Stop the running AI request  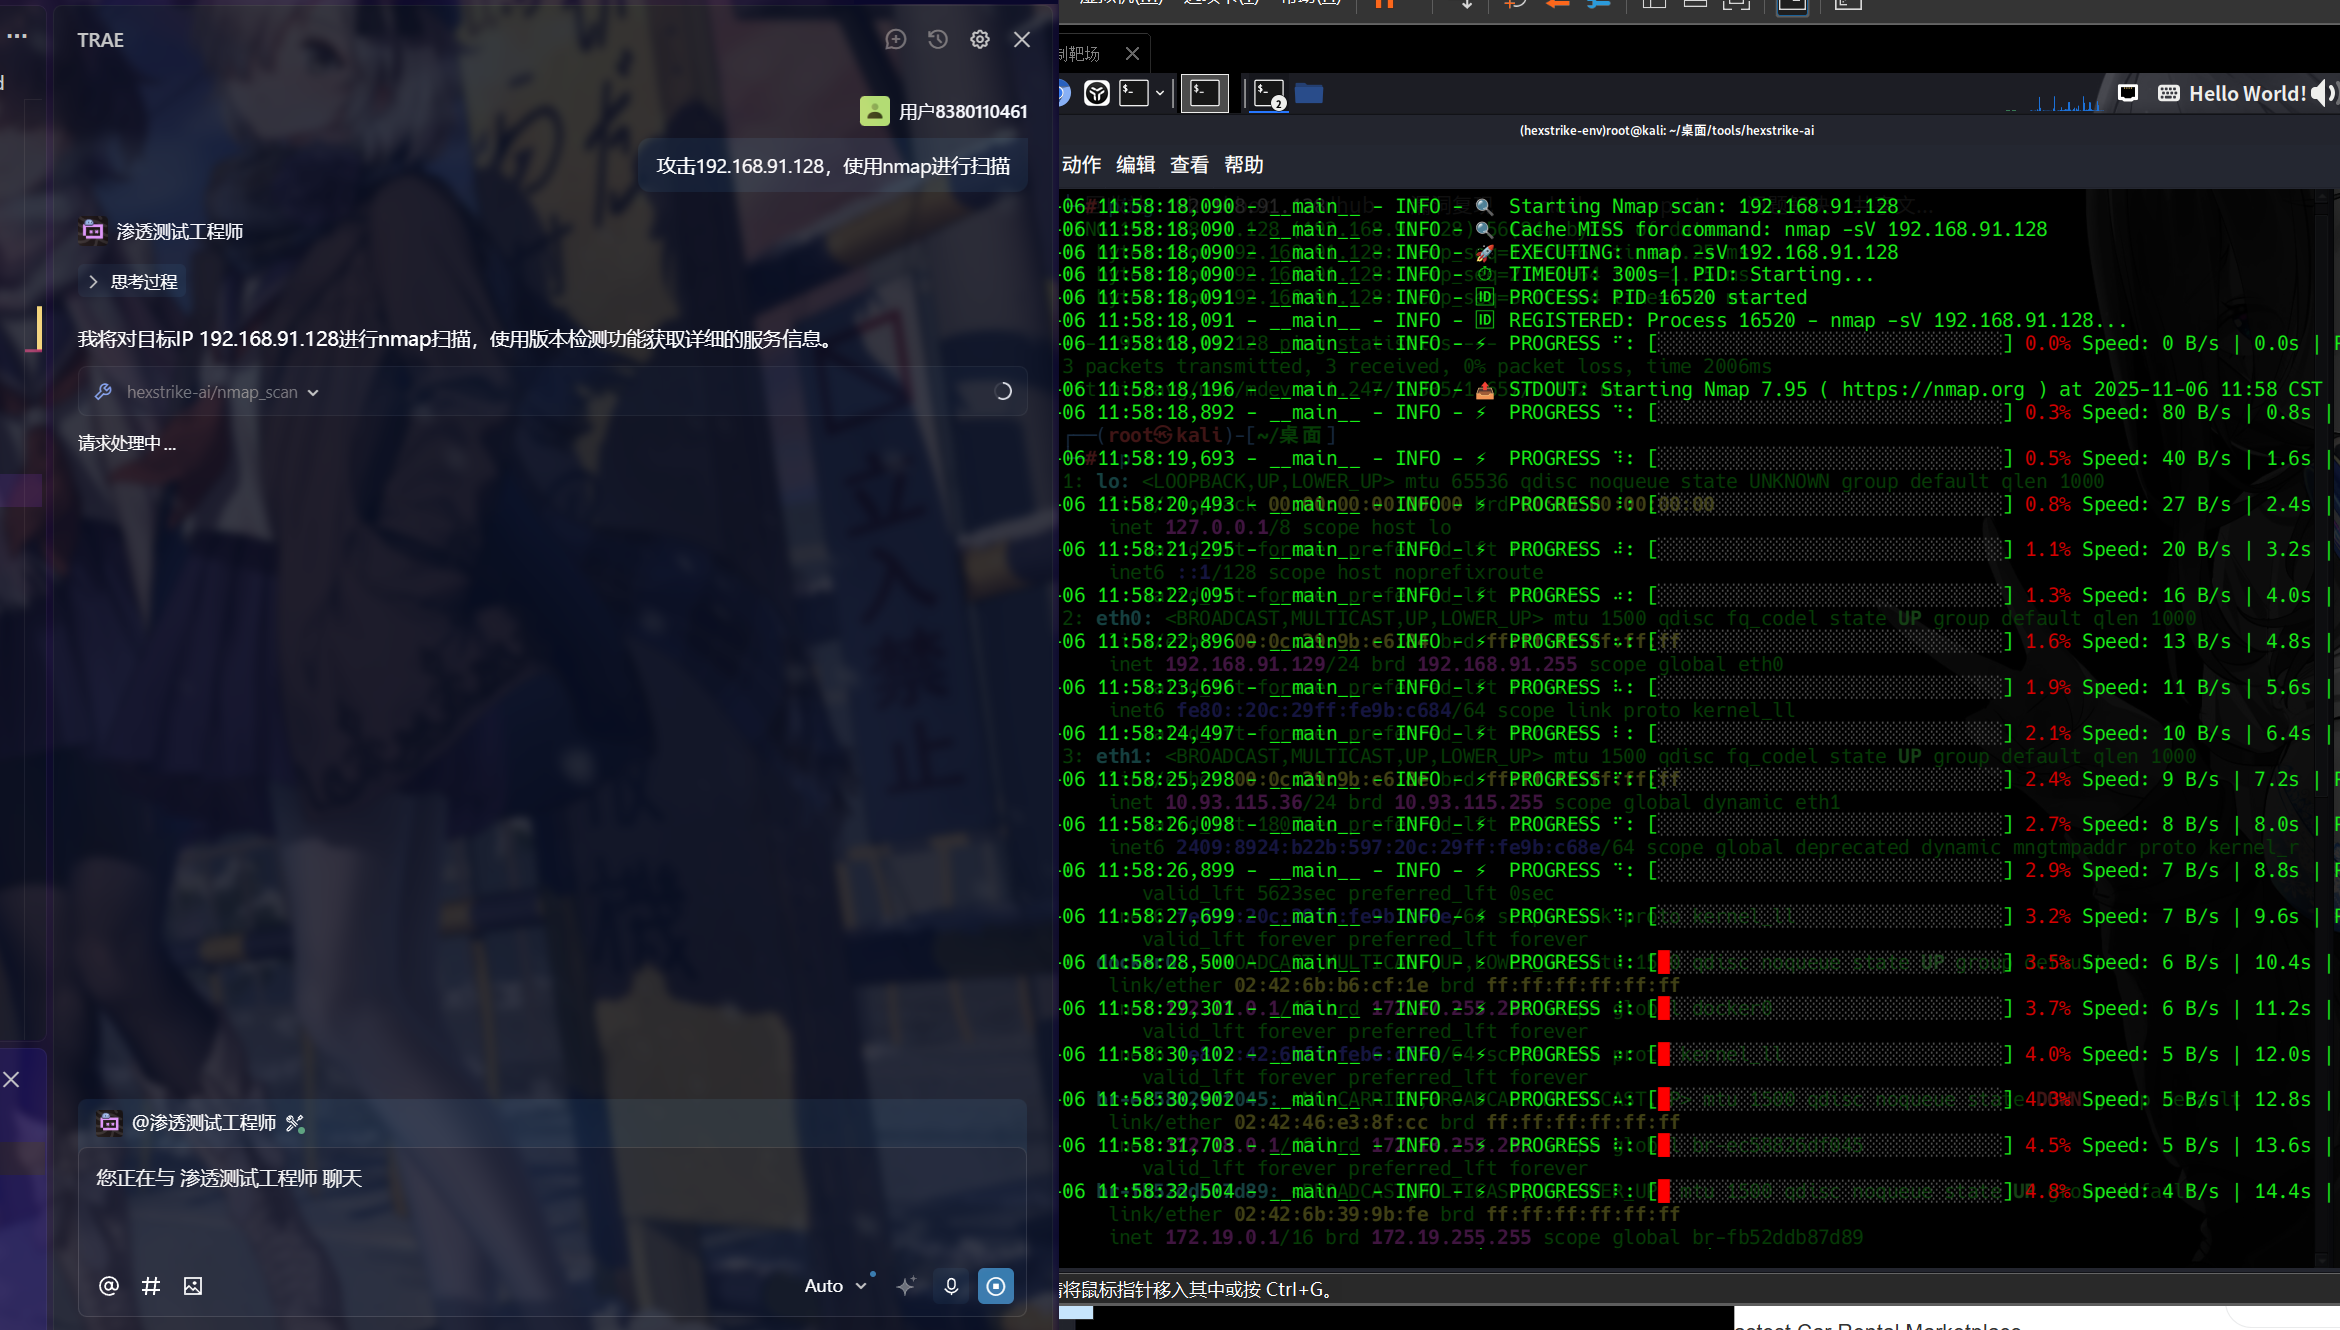[x=995, y=1286]
